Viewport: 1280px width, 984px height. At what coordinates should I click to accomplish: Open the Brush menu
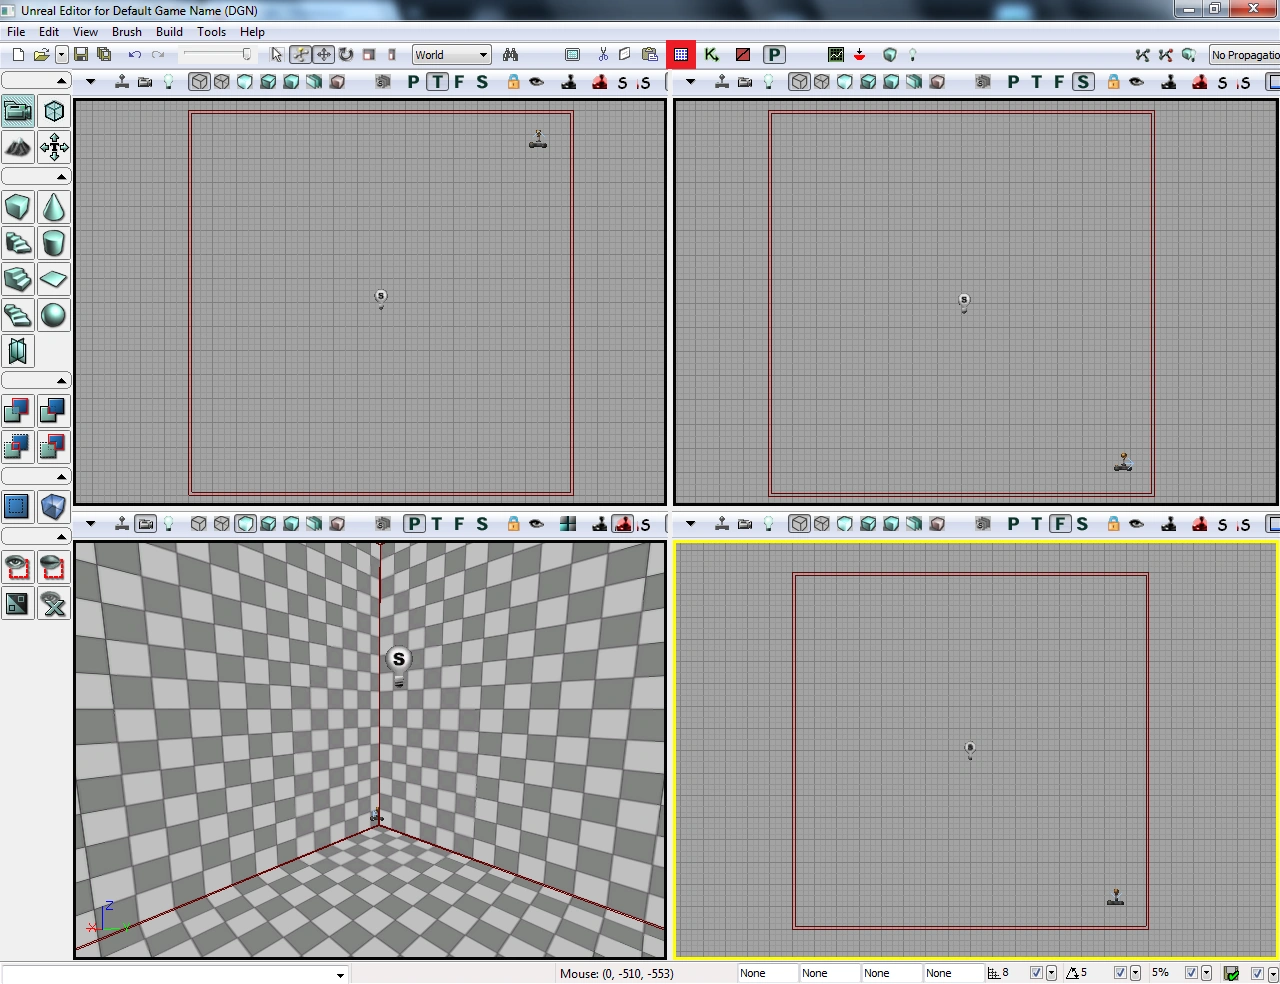[x=127, y=32]
